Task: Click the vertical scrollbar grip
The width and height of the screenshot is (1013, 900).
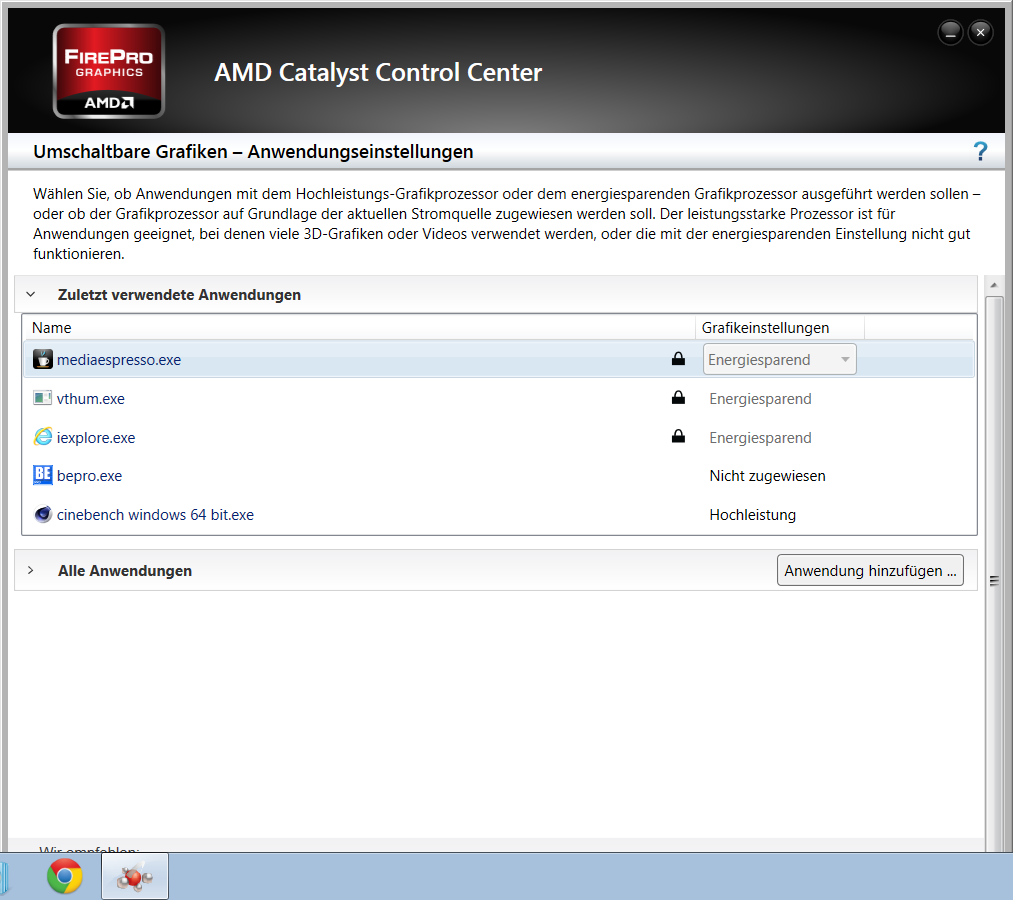Action: click(x=994, y=581)
